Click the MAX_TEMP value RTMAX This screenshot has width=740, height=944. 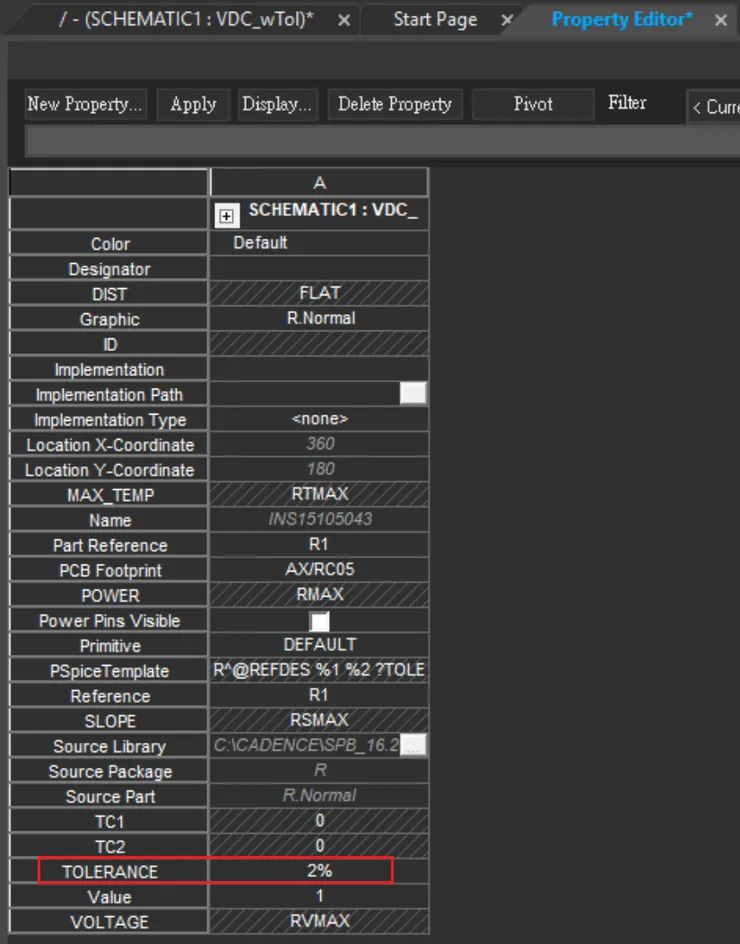[319, 494]
